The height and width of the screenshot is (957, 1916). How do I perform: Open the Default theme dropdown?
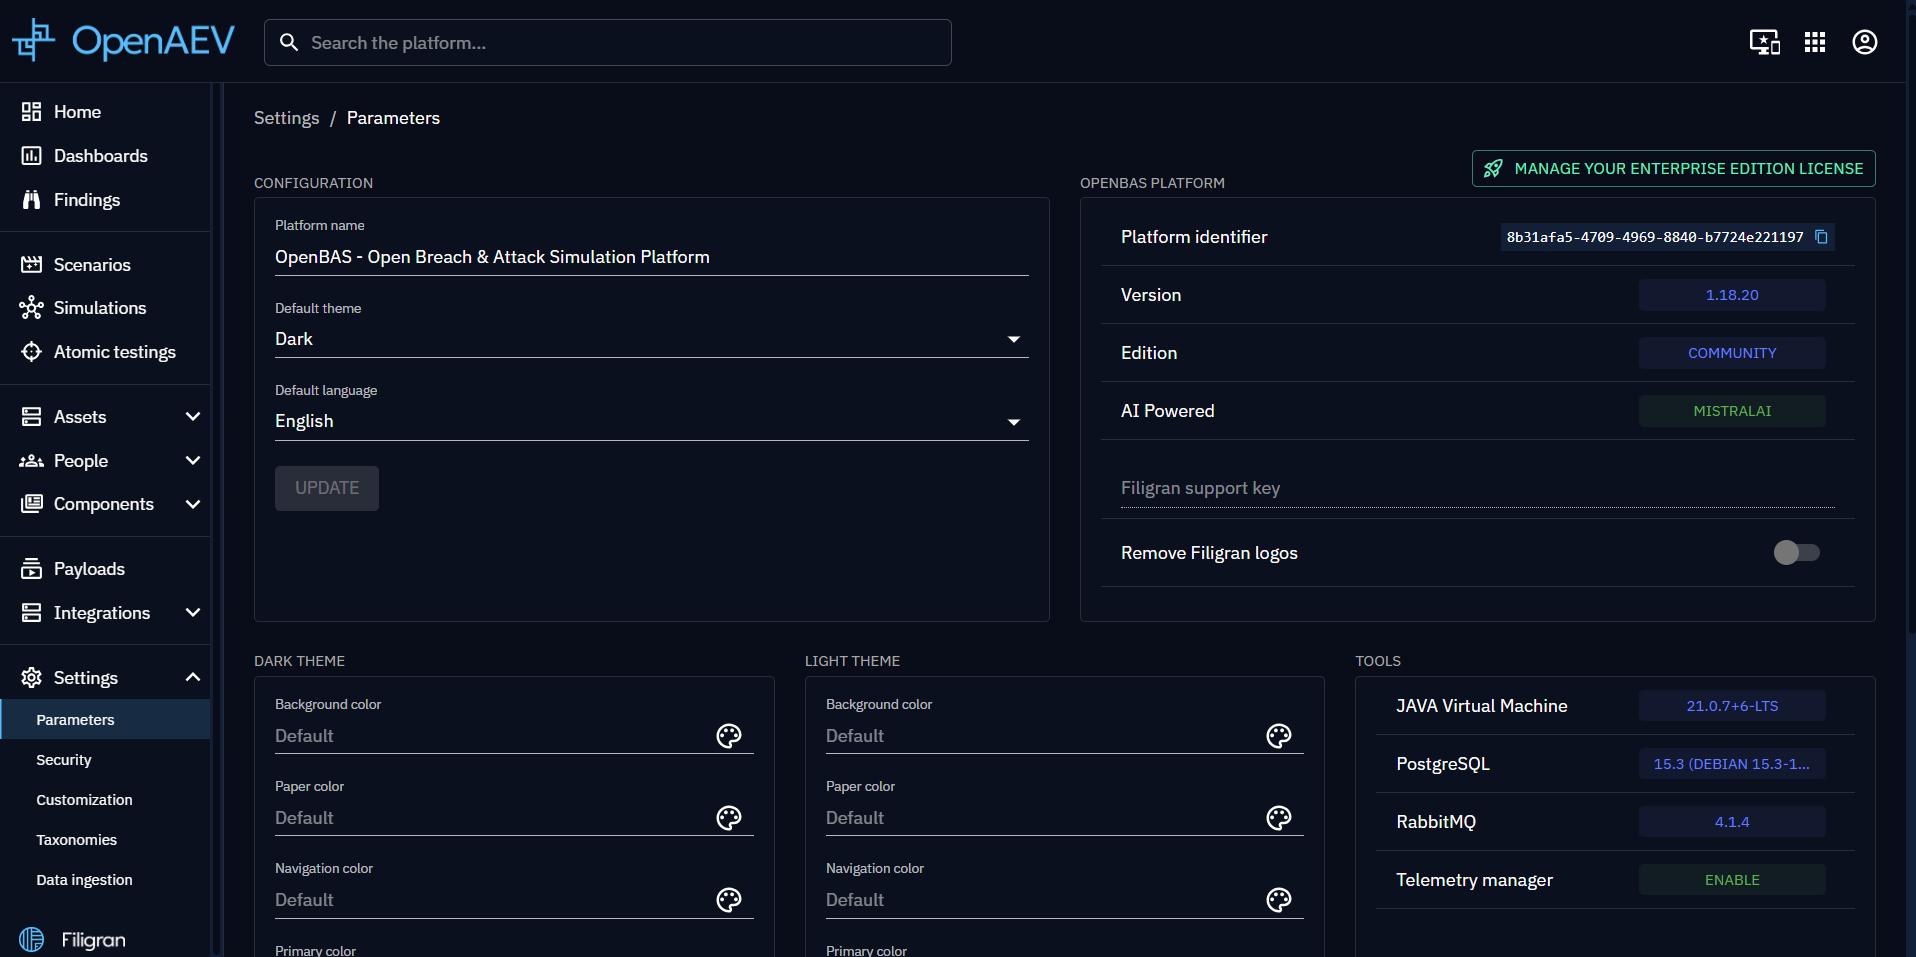click(x=651, y=339)
